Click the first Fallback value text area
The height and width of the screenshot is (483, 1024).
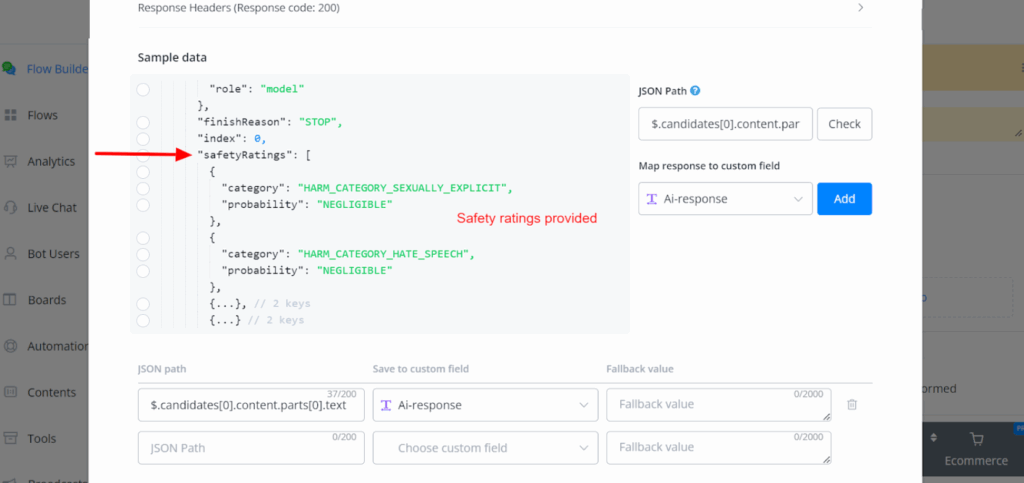718,405
